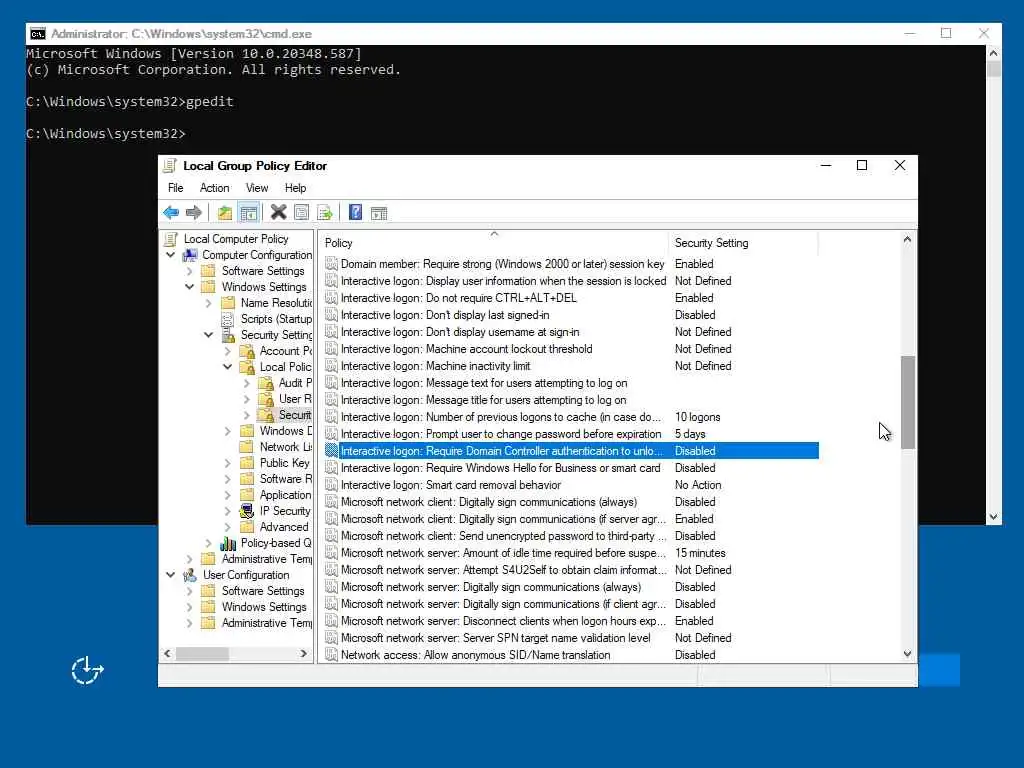Toggle Show/Hide Console Tree icon
Screen dimensions: 1024x768
click(248, 213)
